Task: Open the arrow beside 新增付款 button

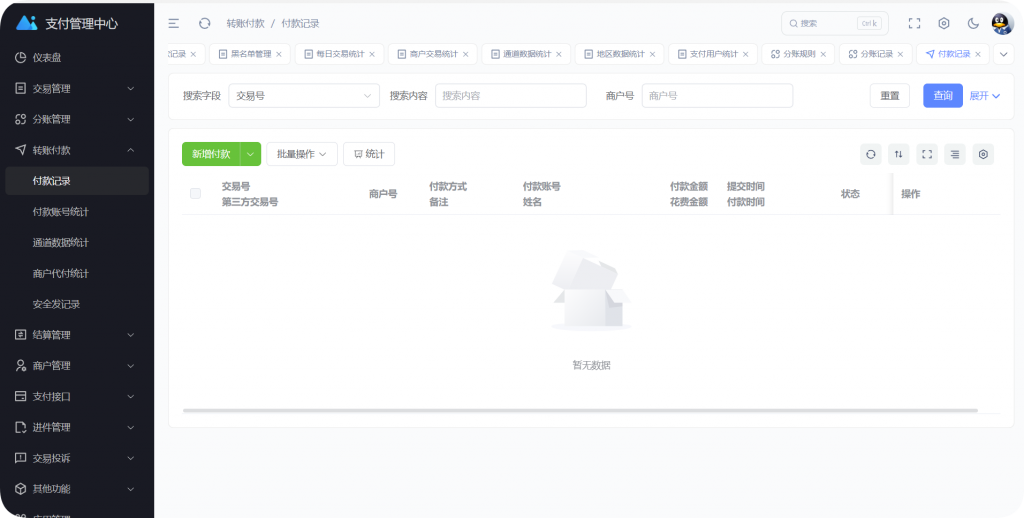Action: click(x=251, y=154)
